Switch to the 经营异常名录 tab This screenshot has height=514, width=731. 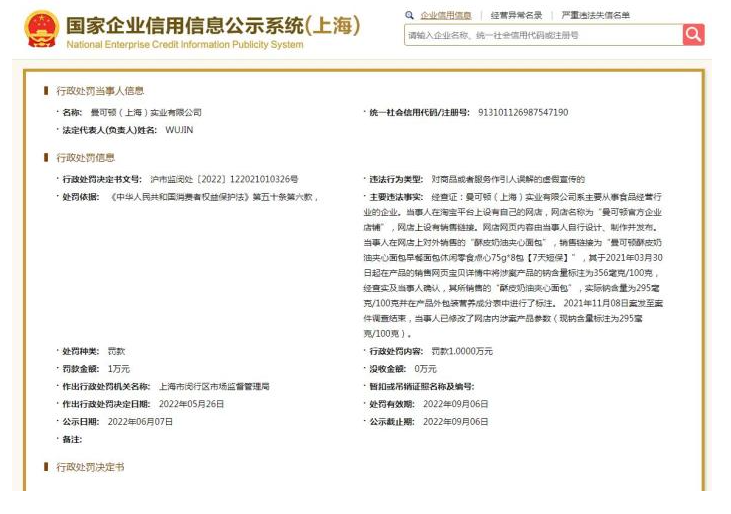516,15
